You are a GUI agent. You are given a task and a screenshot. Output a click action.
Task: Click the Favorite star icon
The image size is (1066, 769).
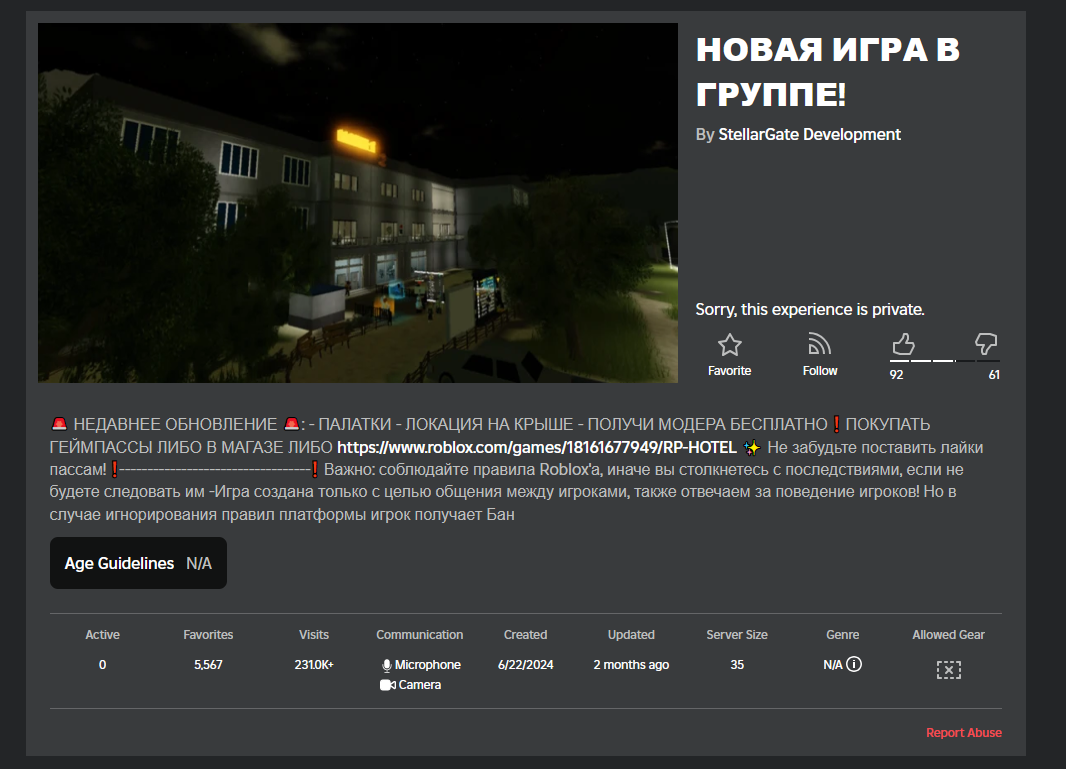(729, 345)
